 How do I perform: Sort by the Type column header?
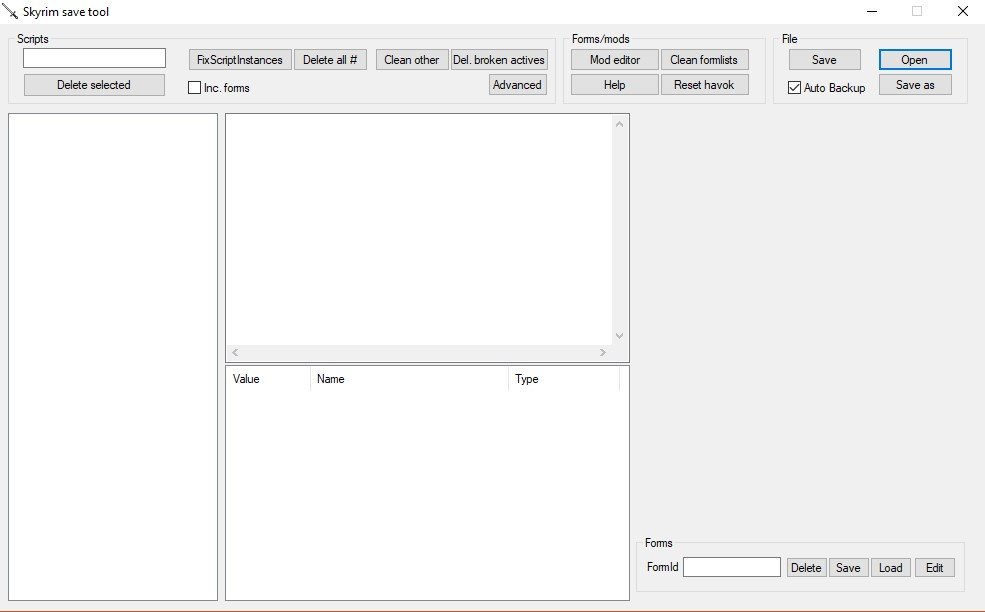pyautogui.click(x=564, y=379)
